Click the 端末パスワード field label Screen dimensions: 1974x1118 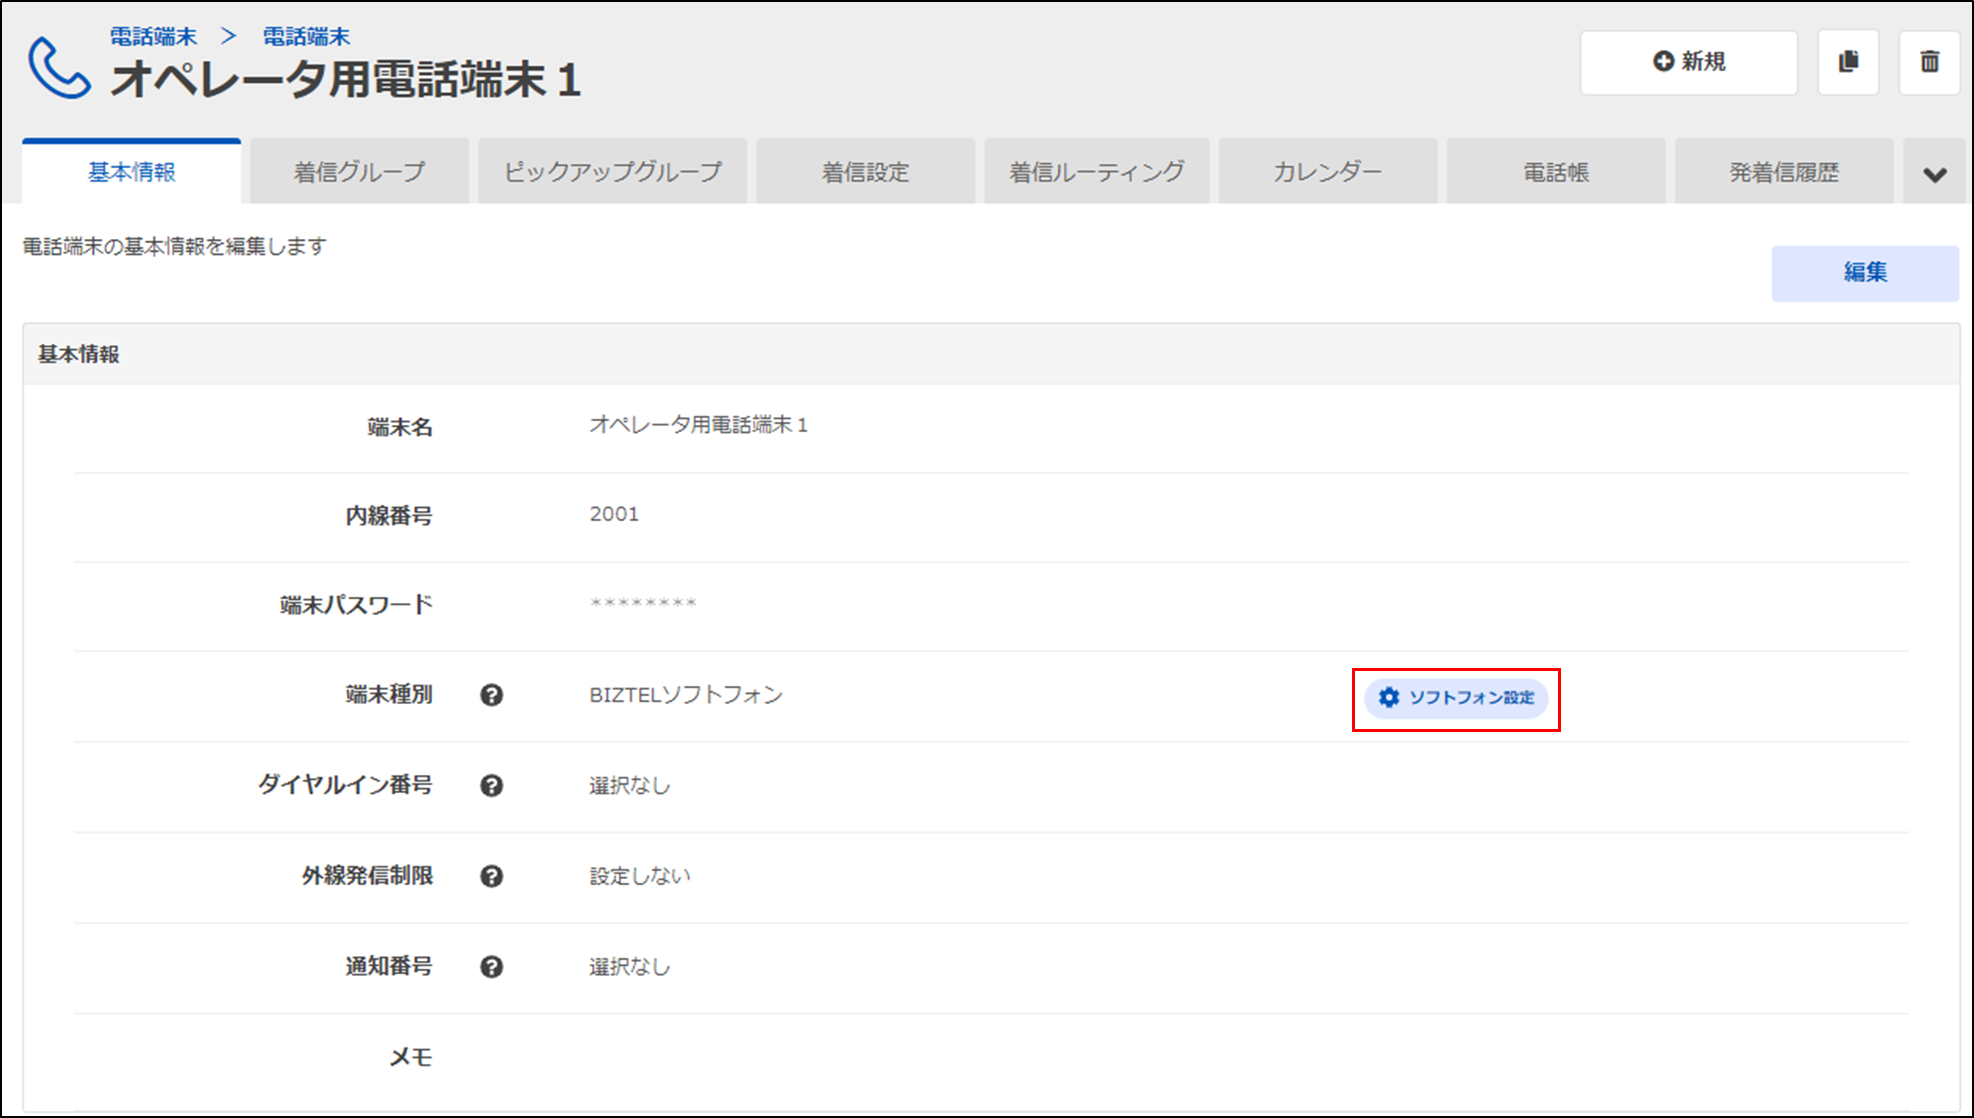pos(356,605)
